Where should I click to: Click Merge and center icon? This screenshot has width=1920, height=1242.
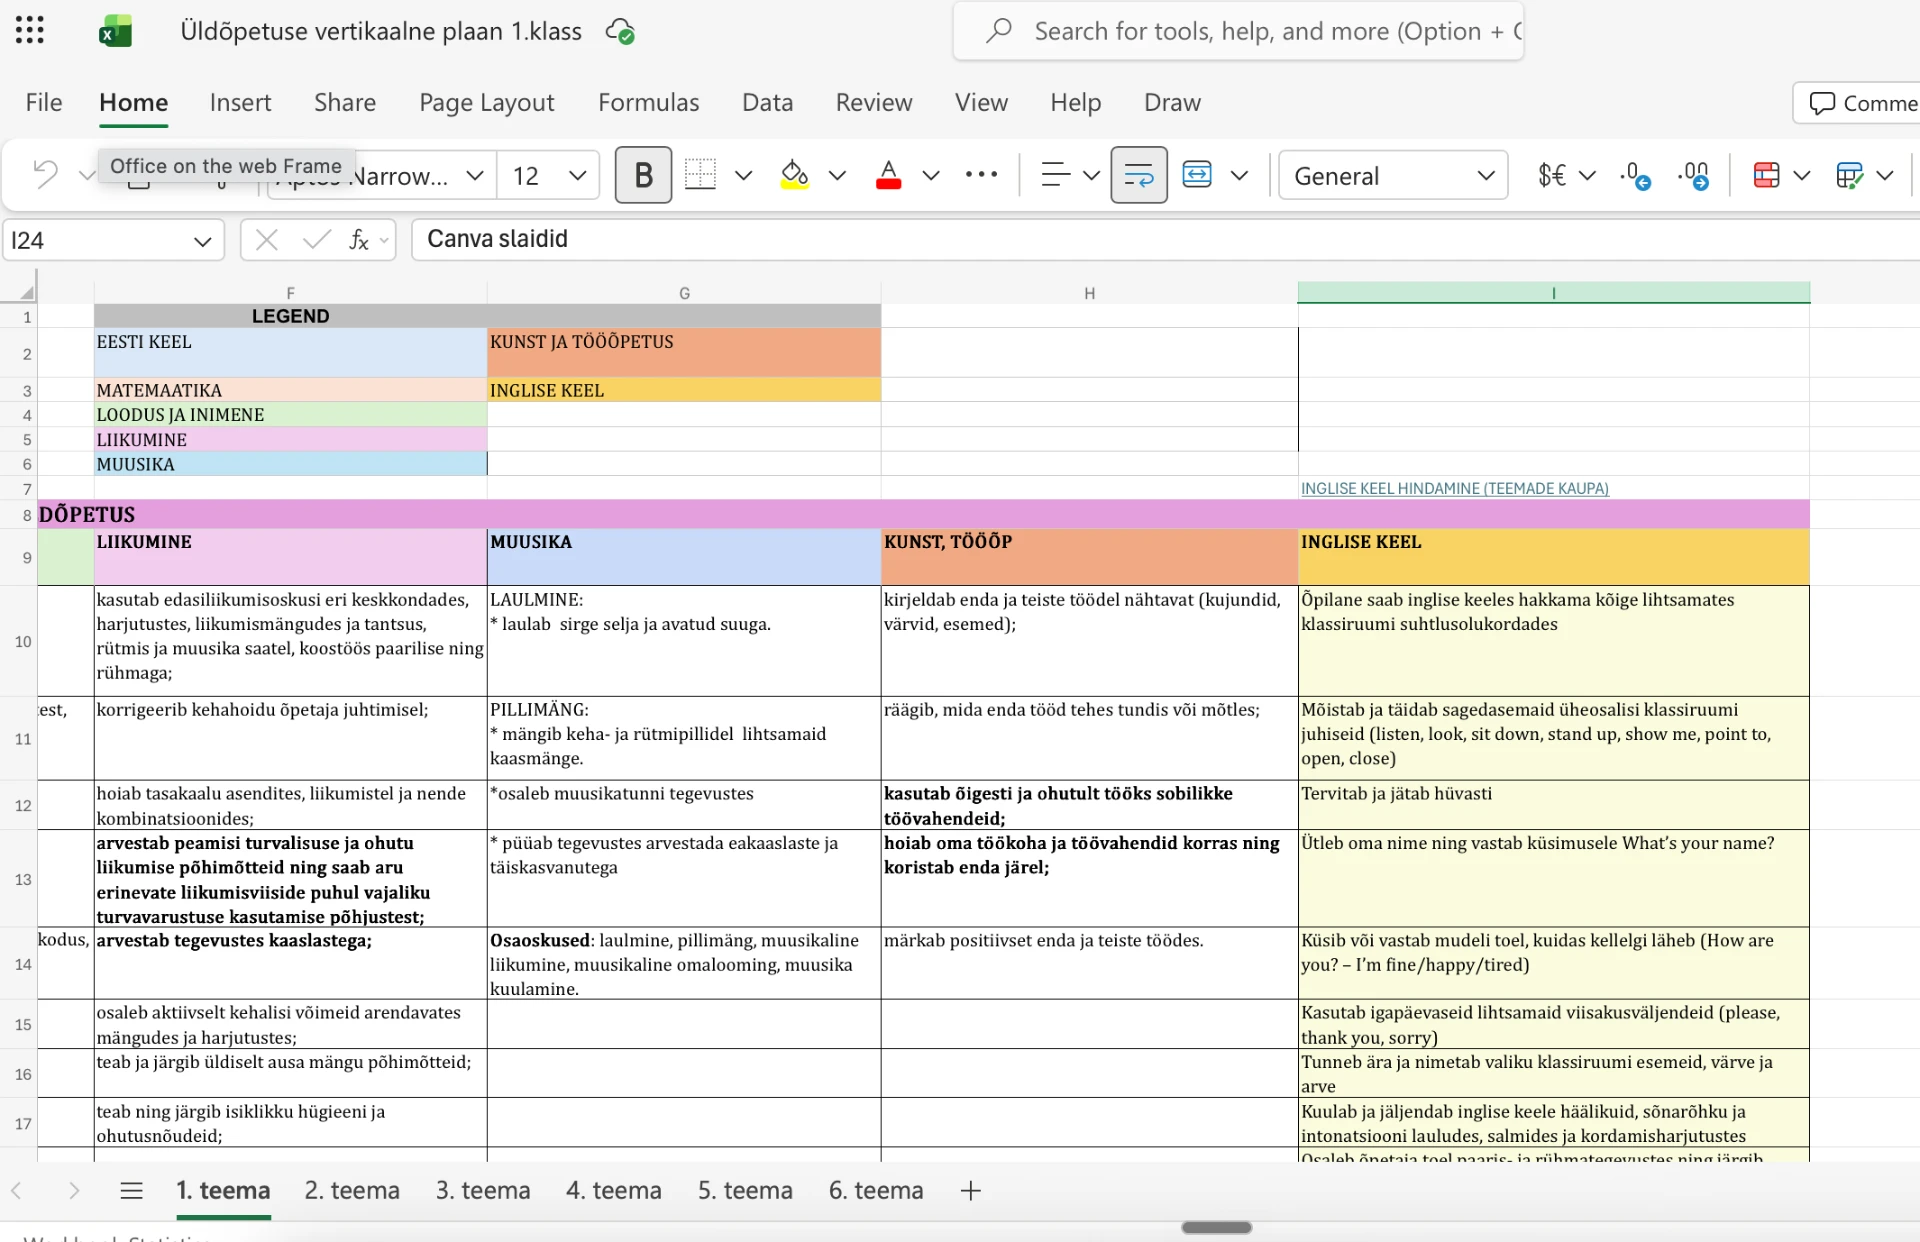1197,175
